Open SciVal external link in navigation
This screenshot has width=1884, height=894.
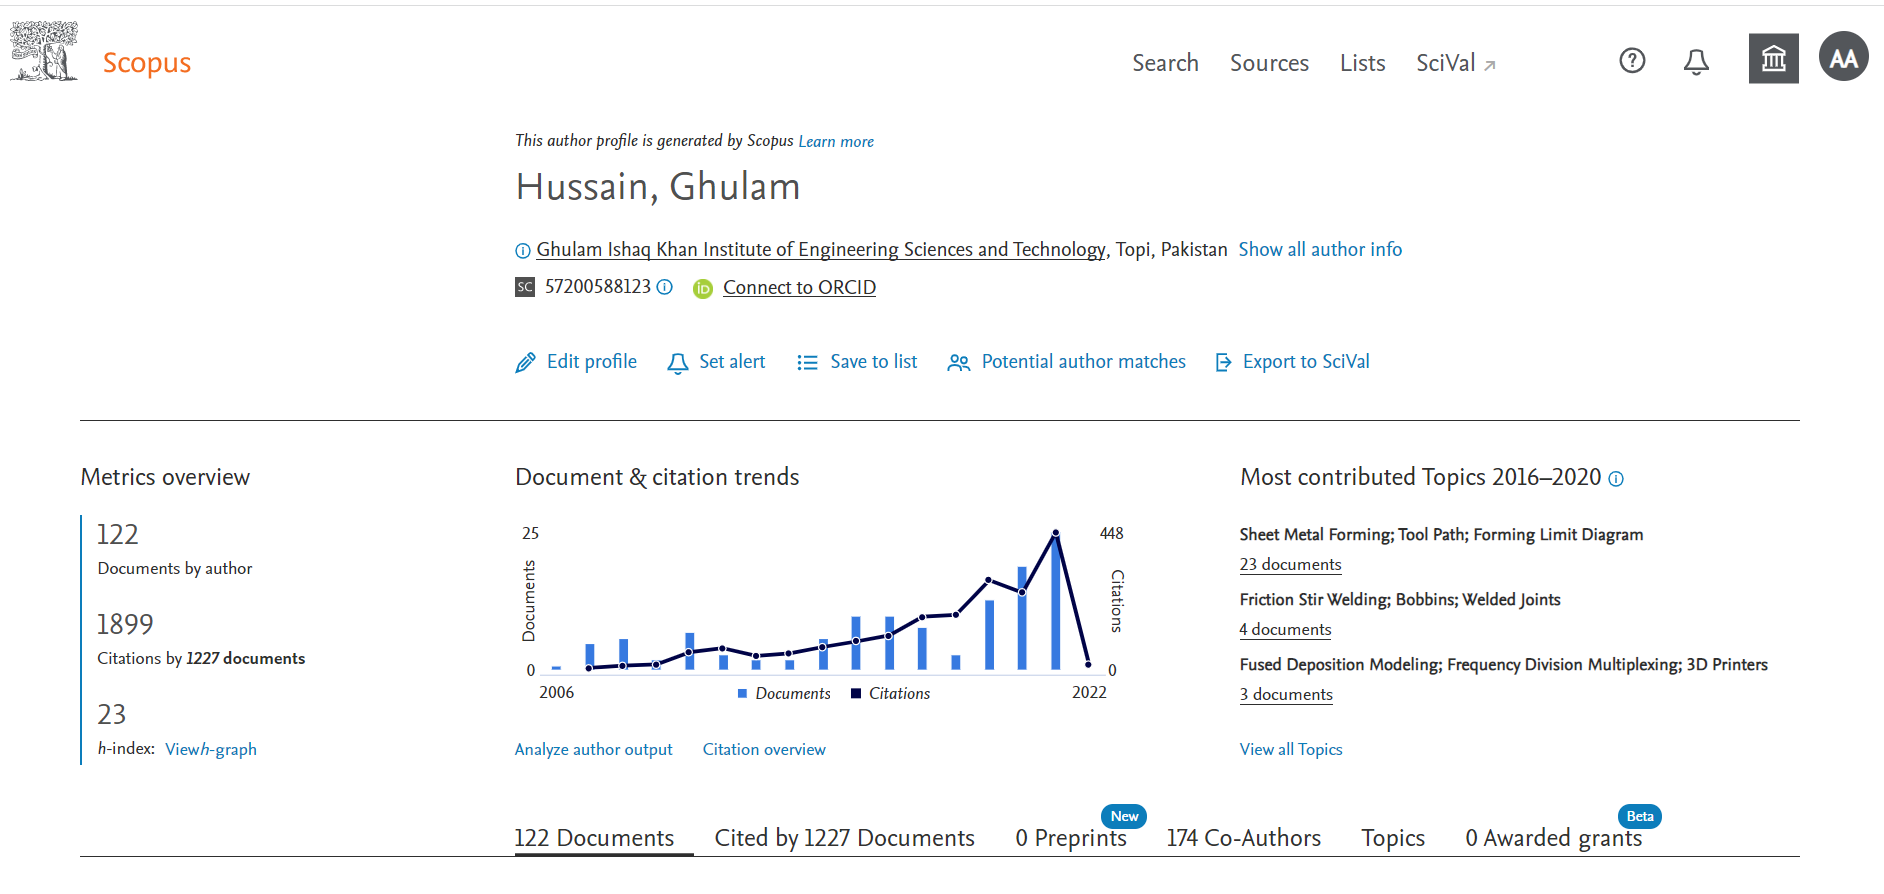click(1455, 63)
